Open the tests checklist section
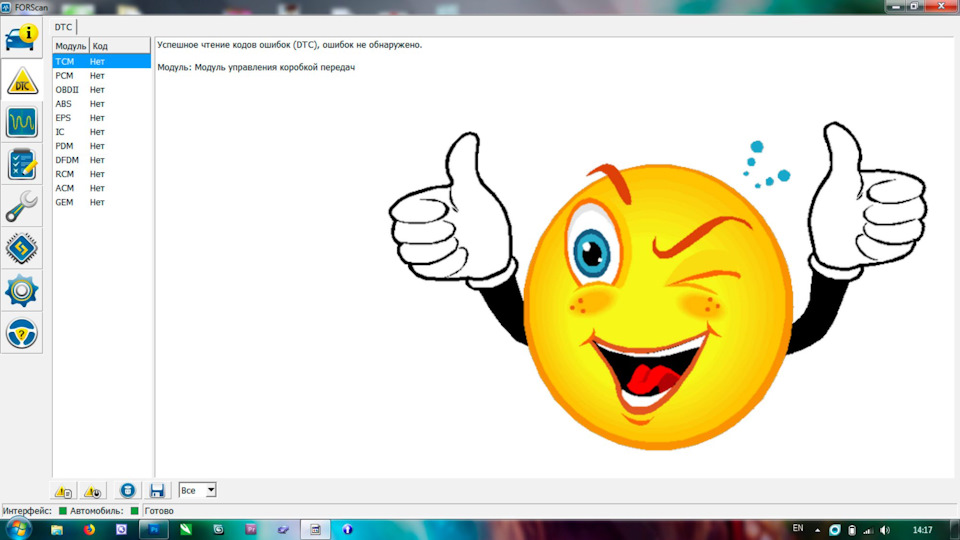 [21, 164]
